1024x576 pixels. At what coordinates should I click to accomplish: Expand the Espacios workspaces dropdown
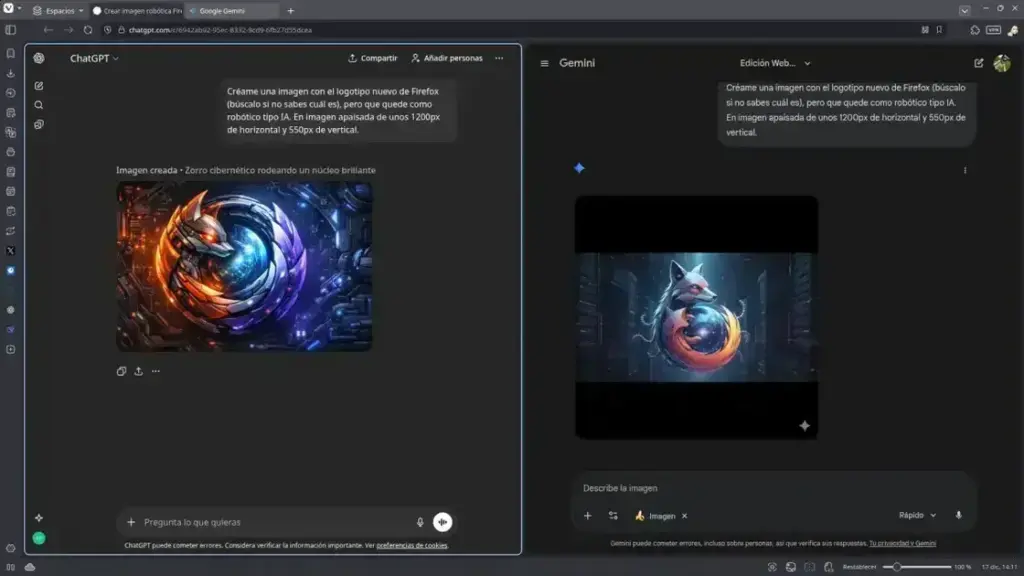coord(58,11)
